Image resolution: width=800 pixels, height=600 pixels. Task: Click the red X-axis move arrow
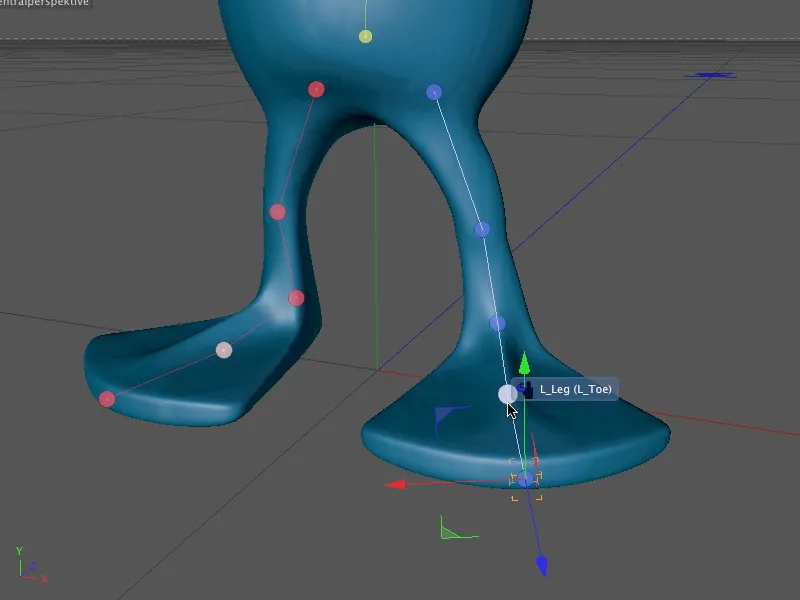398,486
